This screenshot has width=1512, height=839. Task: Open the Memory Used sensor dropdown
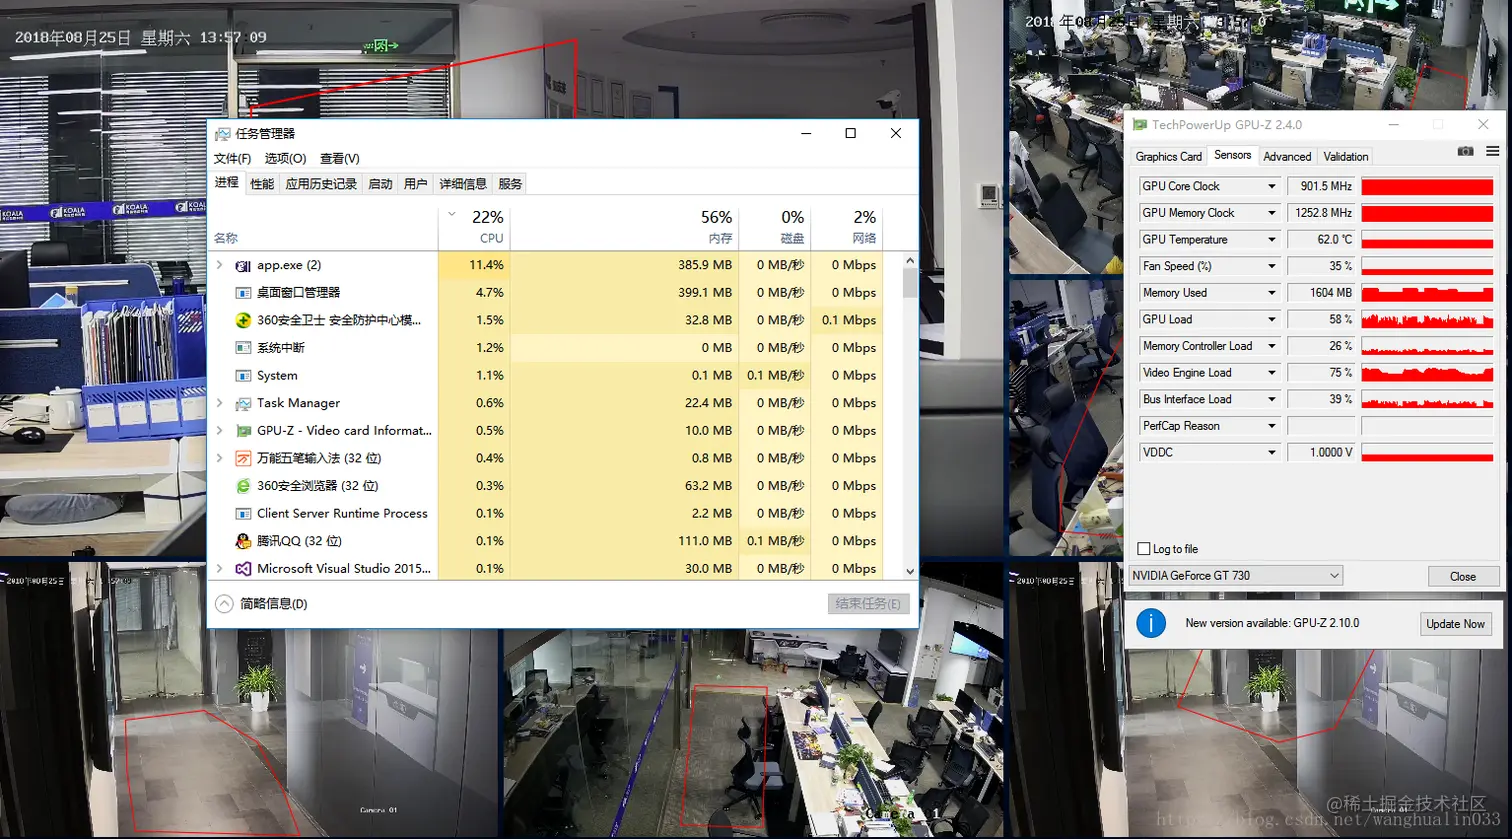(1272, 293)
